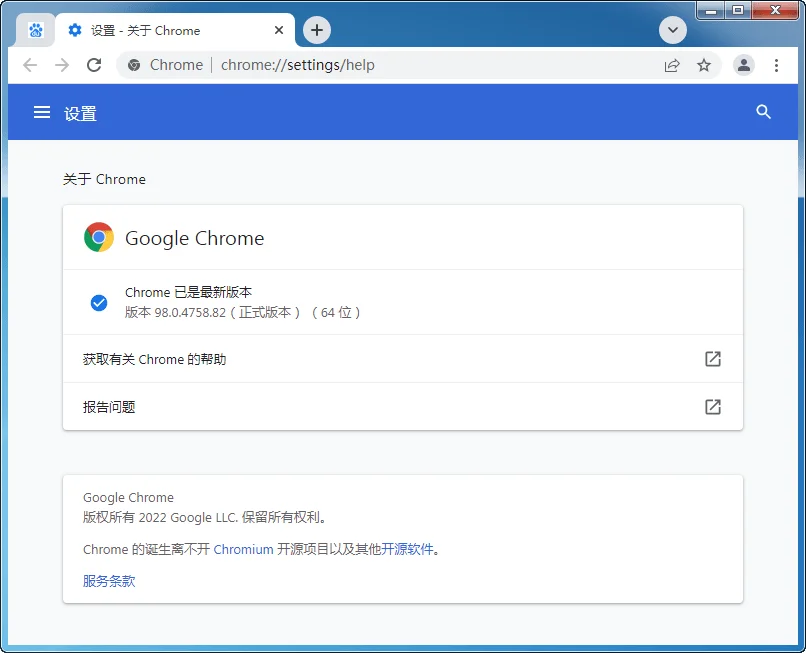Expand the tab search dropdown arrow
Image resolution: width=806 pixels, height=653 pixels.
[x=673, y=30]
